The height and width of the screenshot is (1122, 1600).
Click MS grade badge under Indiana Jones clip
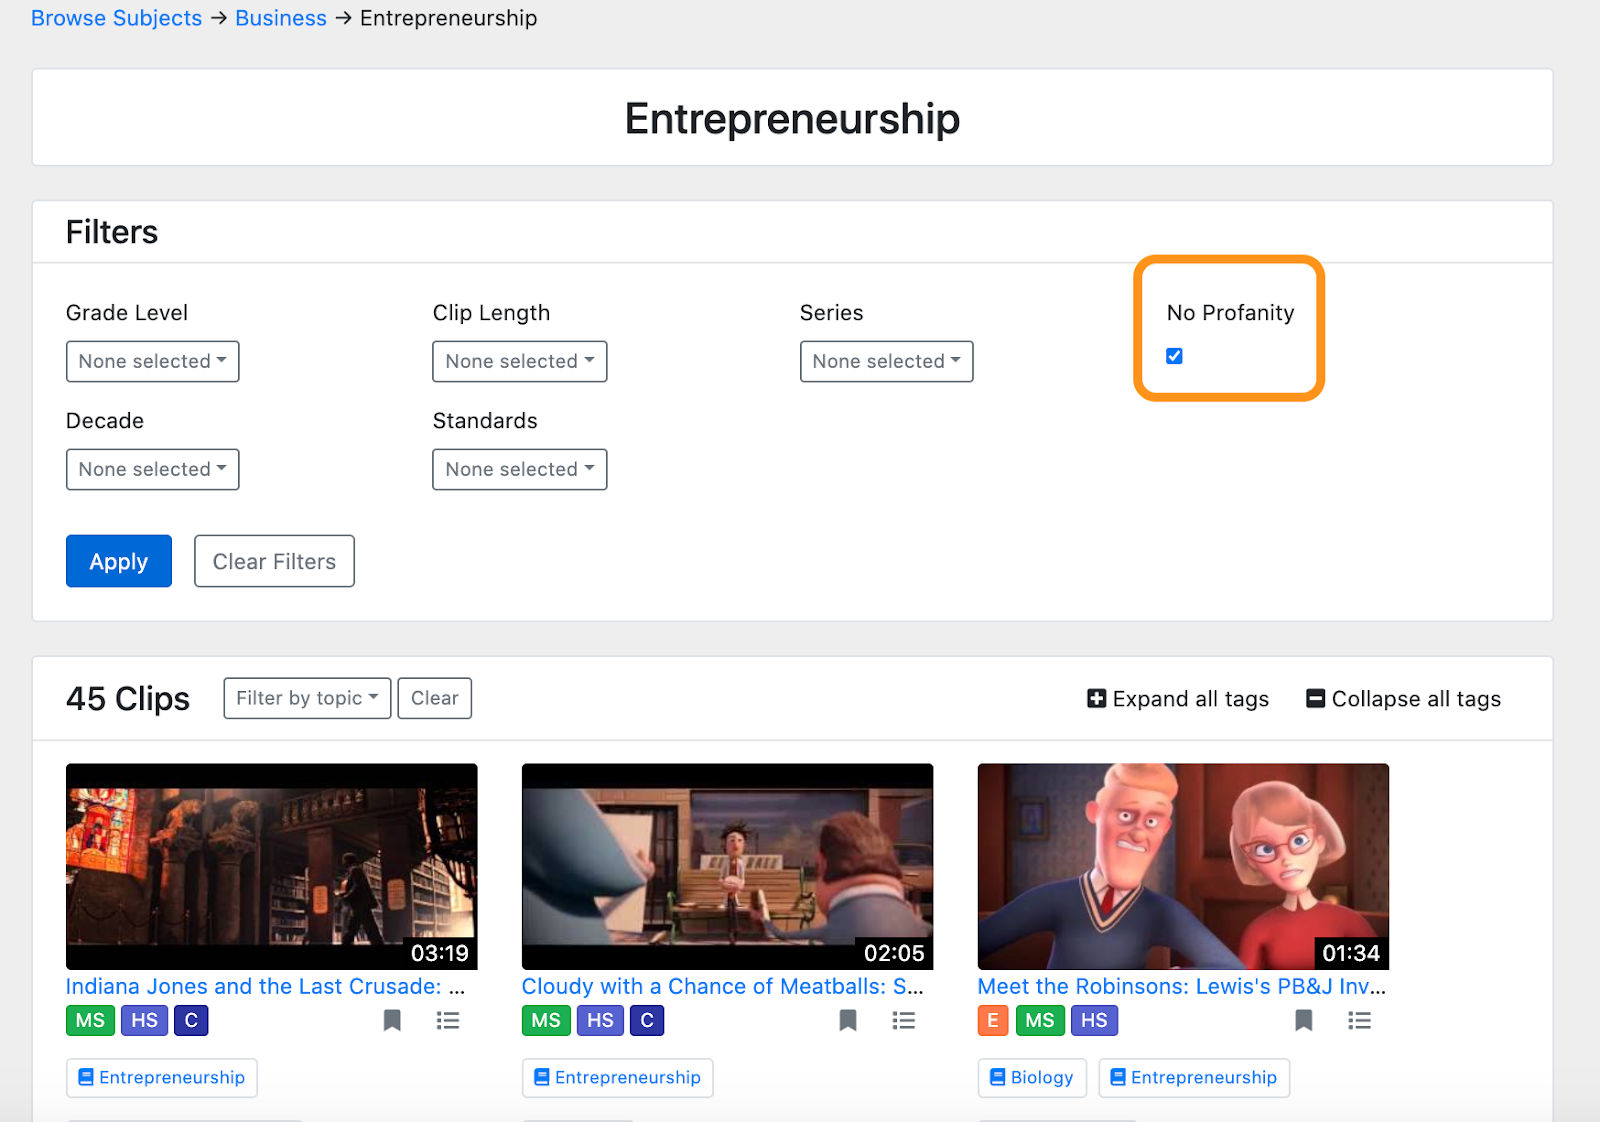pos(90,1020)
